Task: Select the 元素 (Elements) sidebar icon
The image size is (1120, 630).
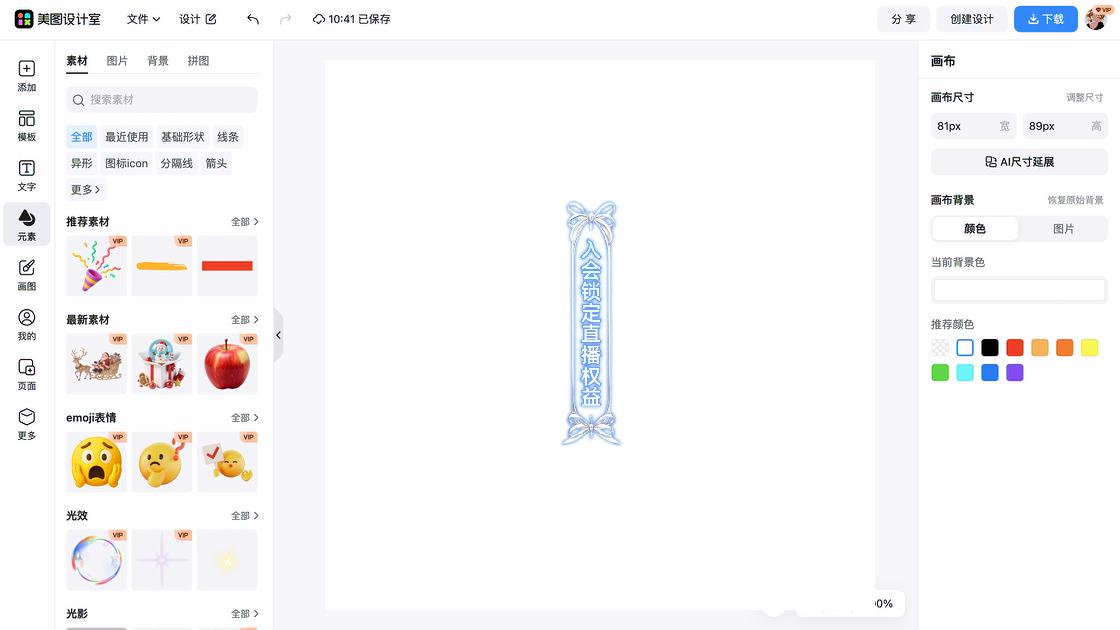Action: [x=26, y=224]
